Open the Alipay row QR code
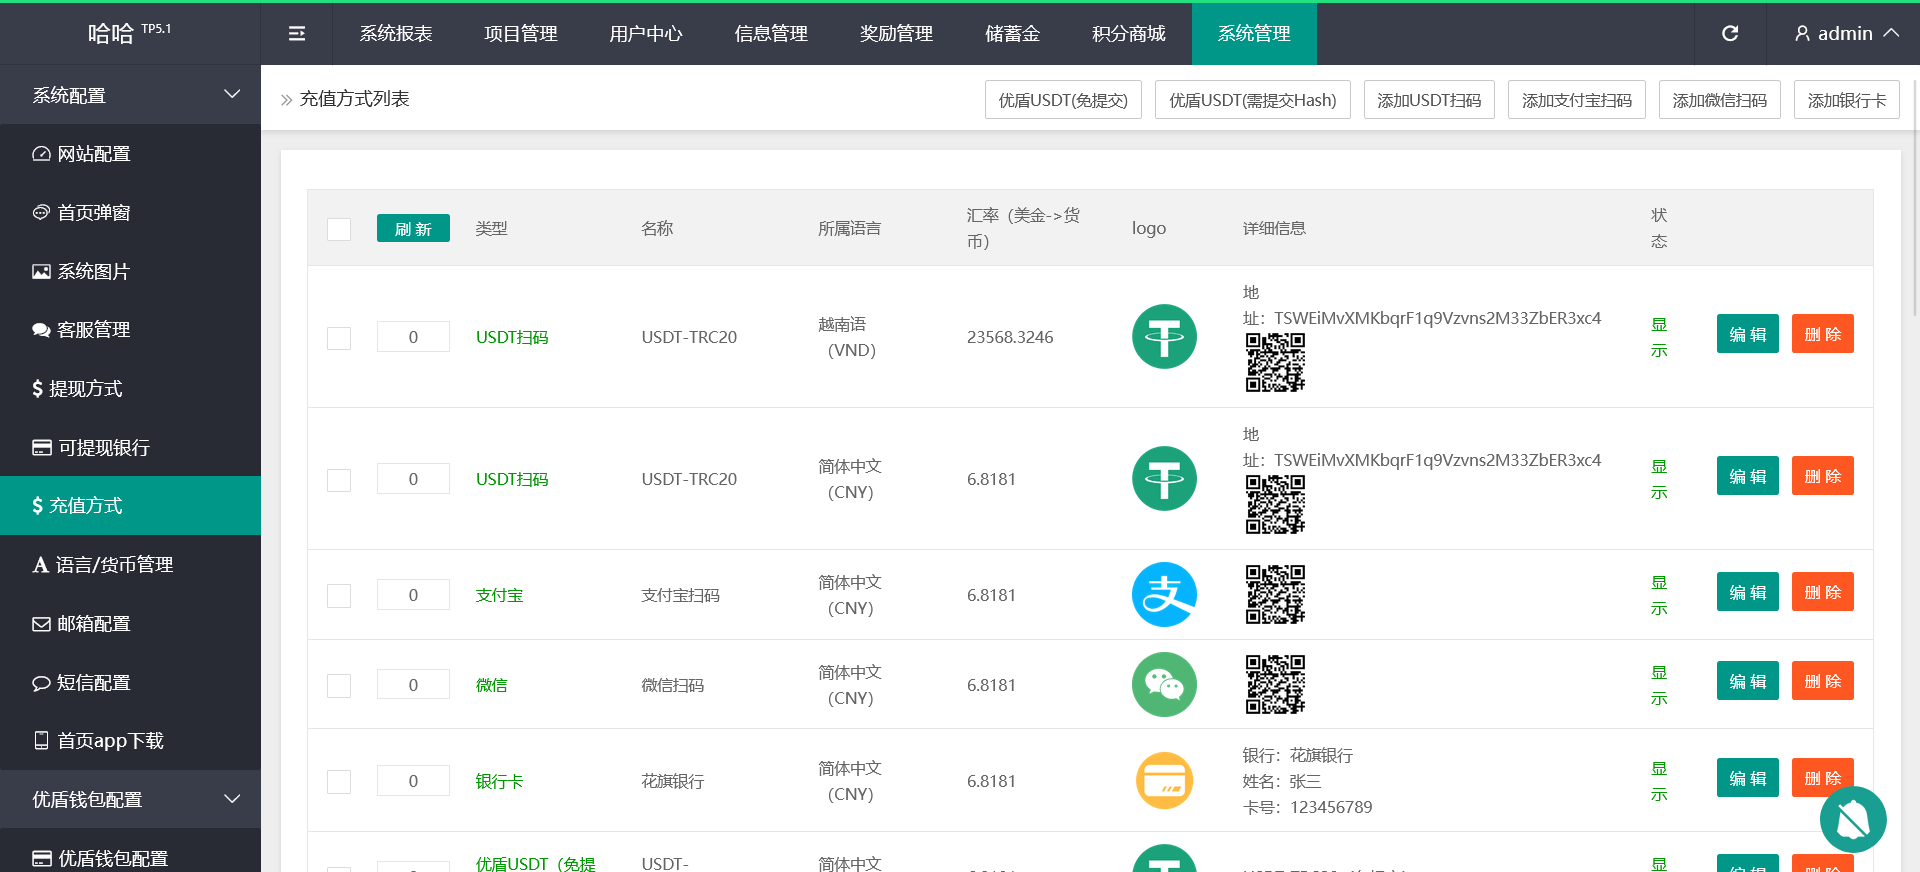Viewport: 1920px width, 872px height. pos(1275,595)
